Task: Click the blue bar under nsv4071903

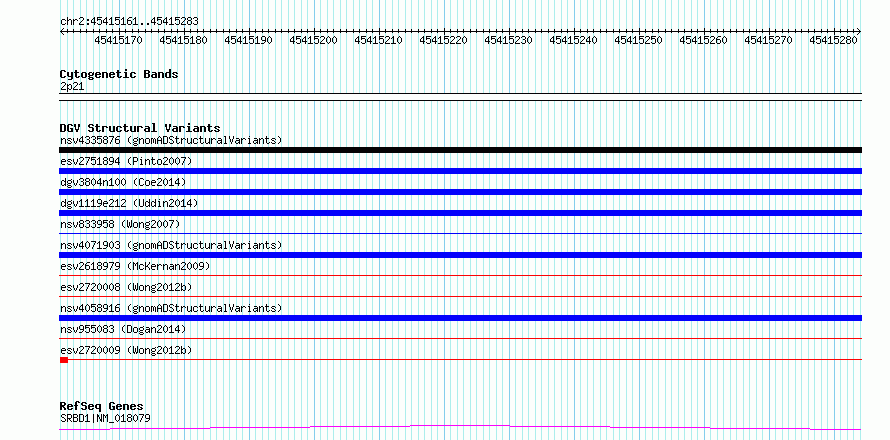Action: click(460, 255)
